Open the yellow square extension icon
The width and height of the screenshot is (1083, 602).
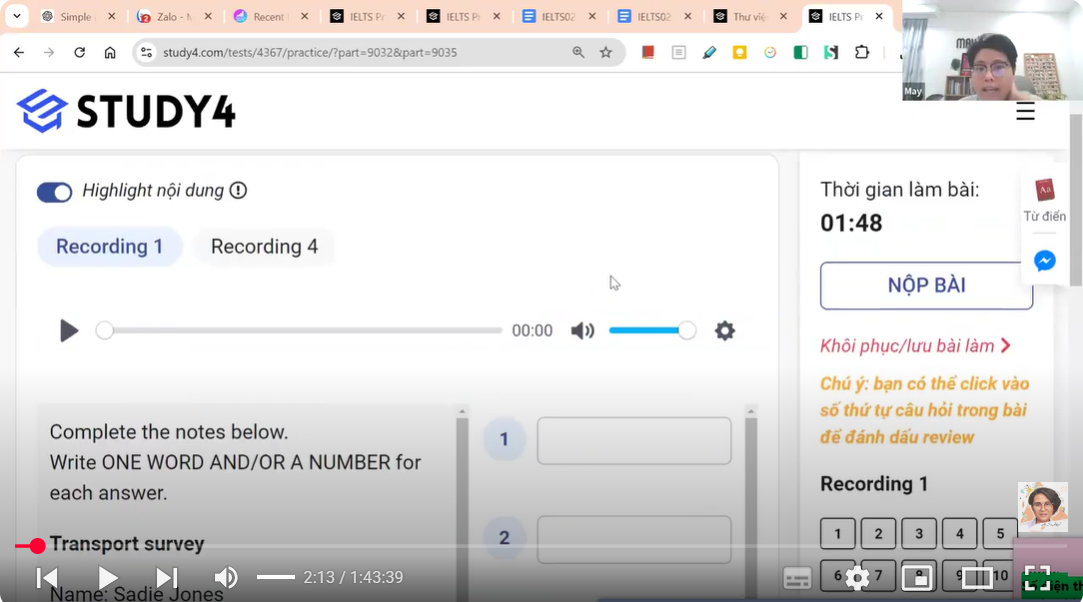point(740,52)
